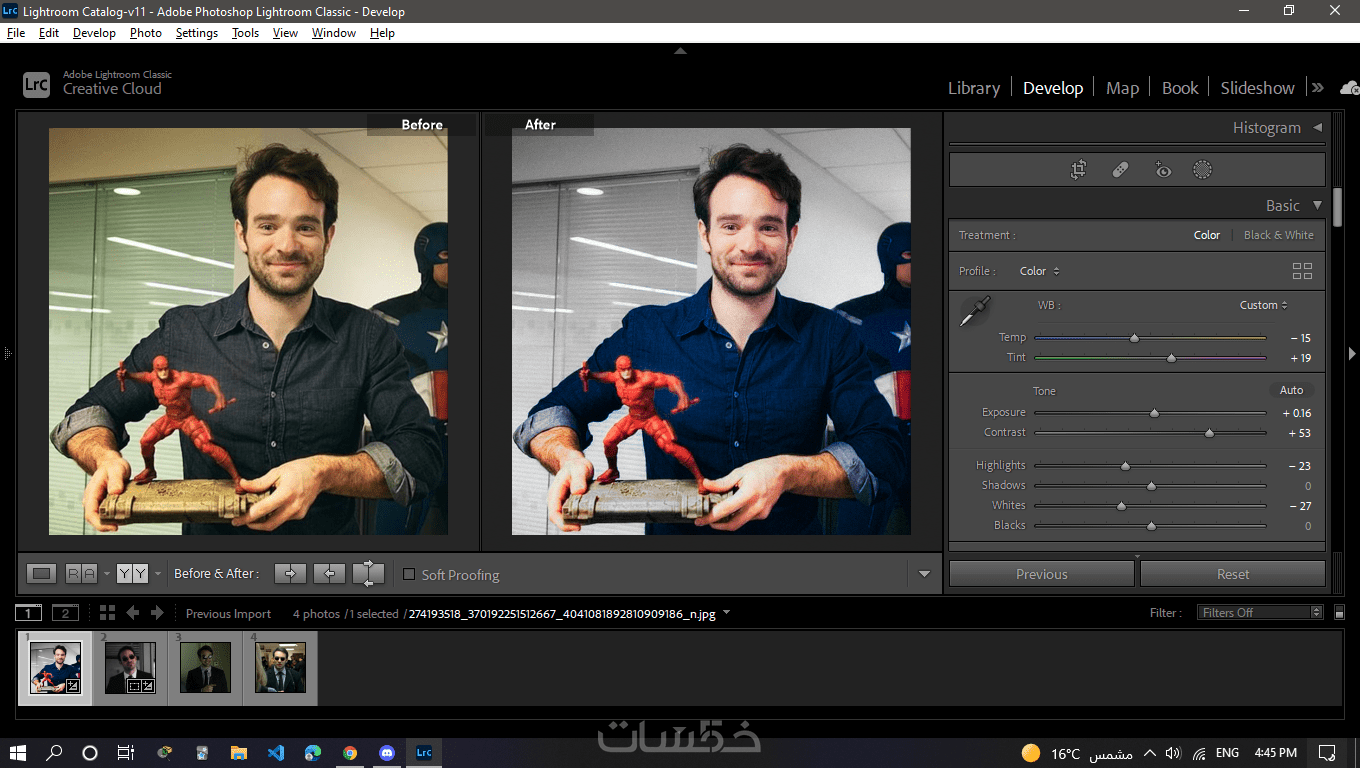Copy Before settings to After arrow
This screenshot has width=1360, height=768.
290,573
